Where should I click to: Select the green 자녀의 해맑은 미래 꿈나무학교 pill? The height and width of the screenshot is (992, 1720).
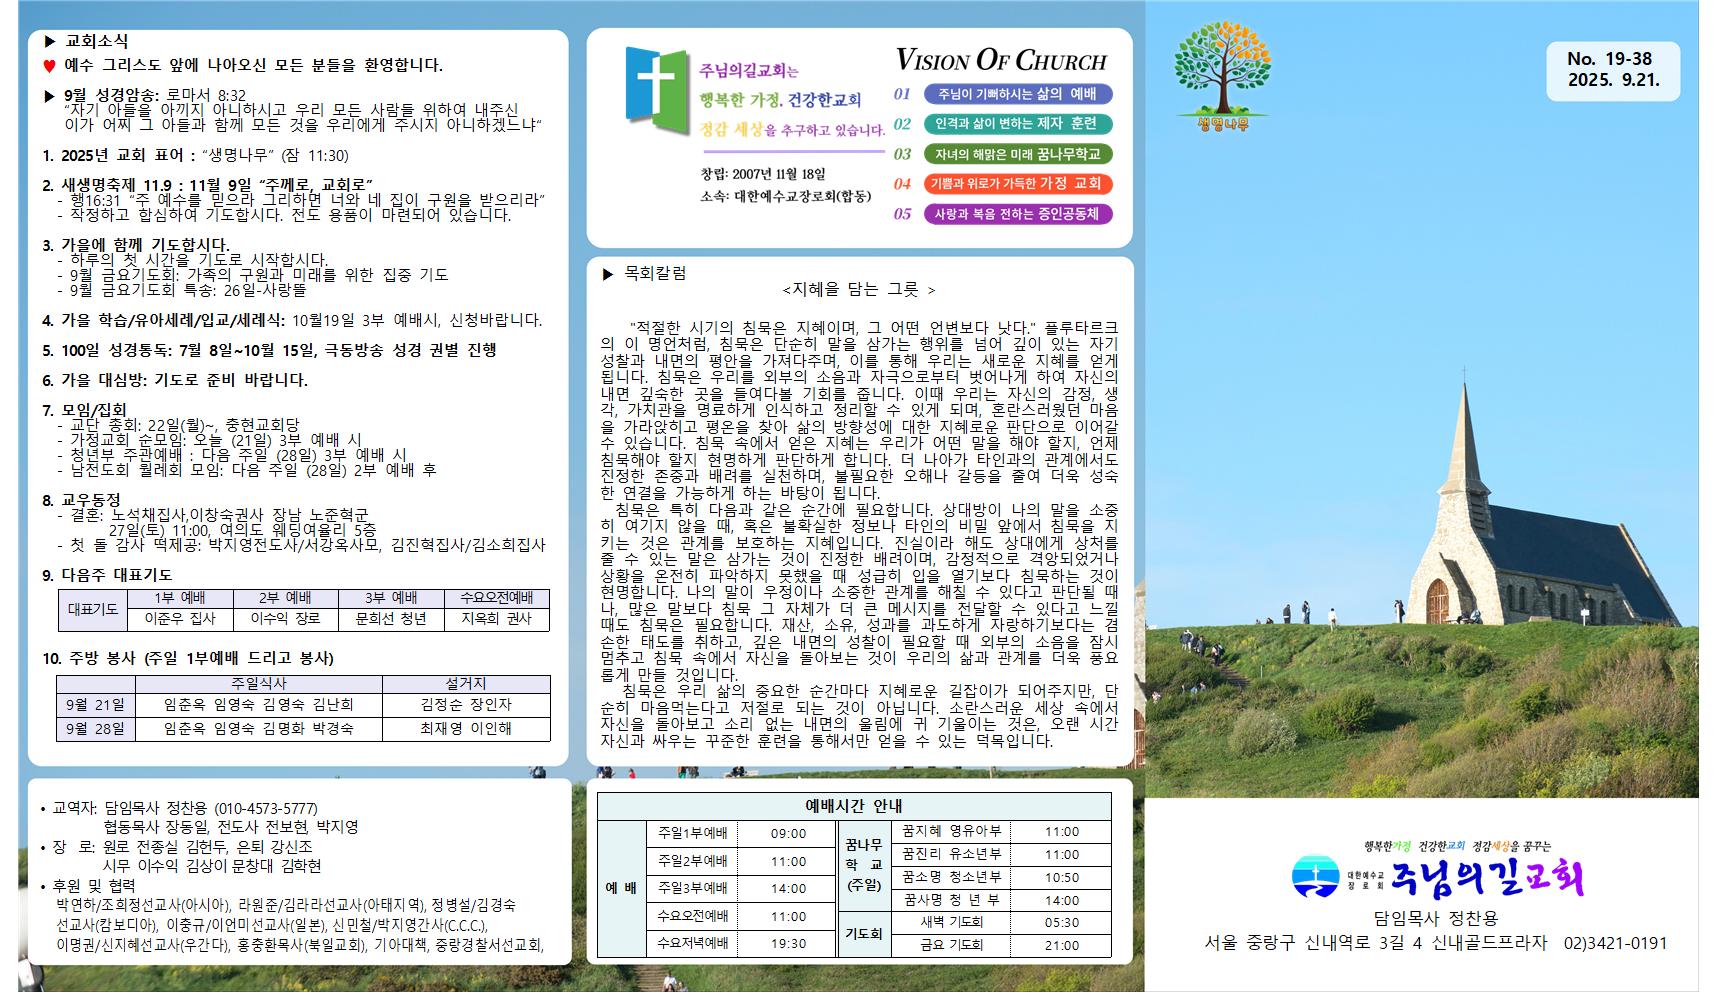click(1018, 154)
